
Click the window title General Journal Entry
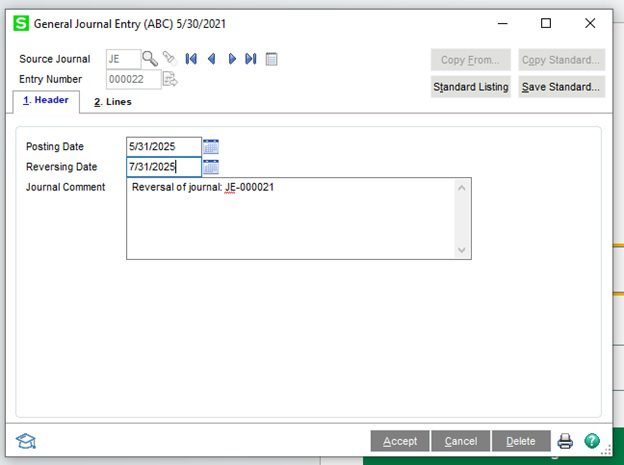tap(130, 24)
